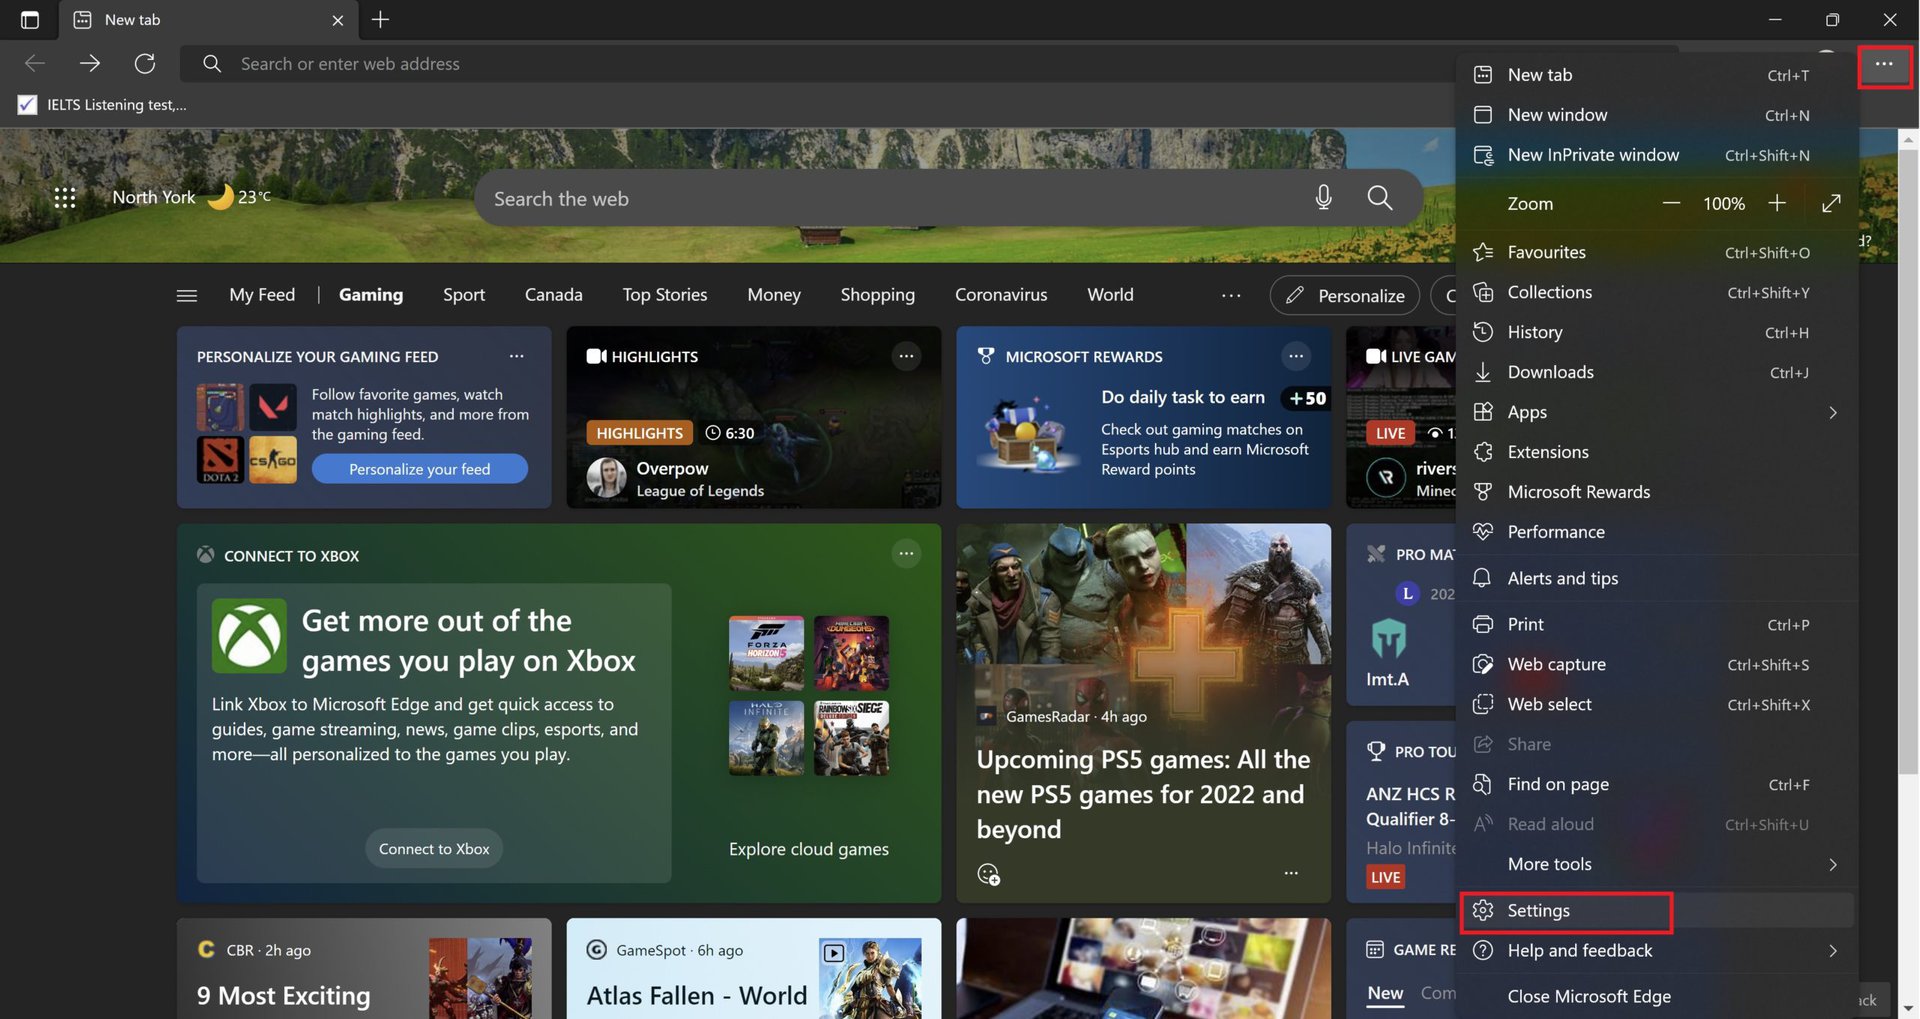Open more feed categories ellipsis
This screenshot has width=1920, height=1019.
pyautogui.click(x=1231, y=295)
